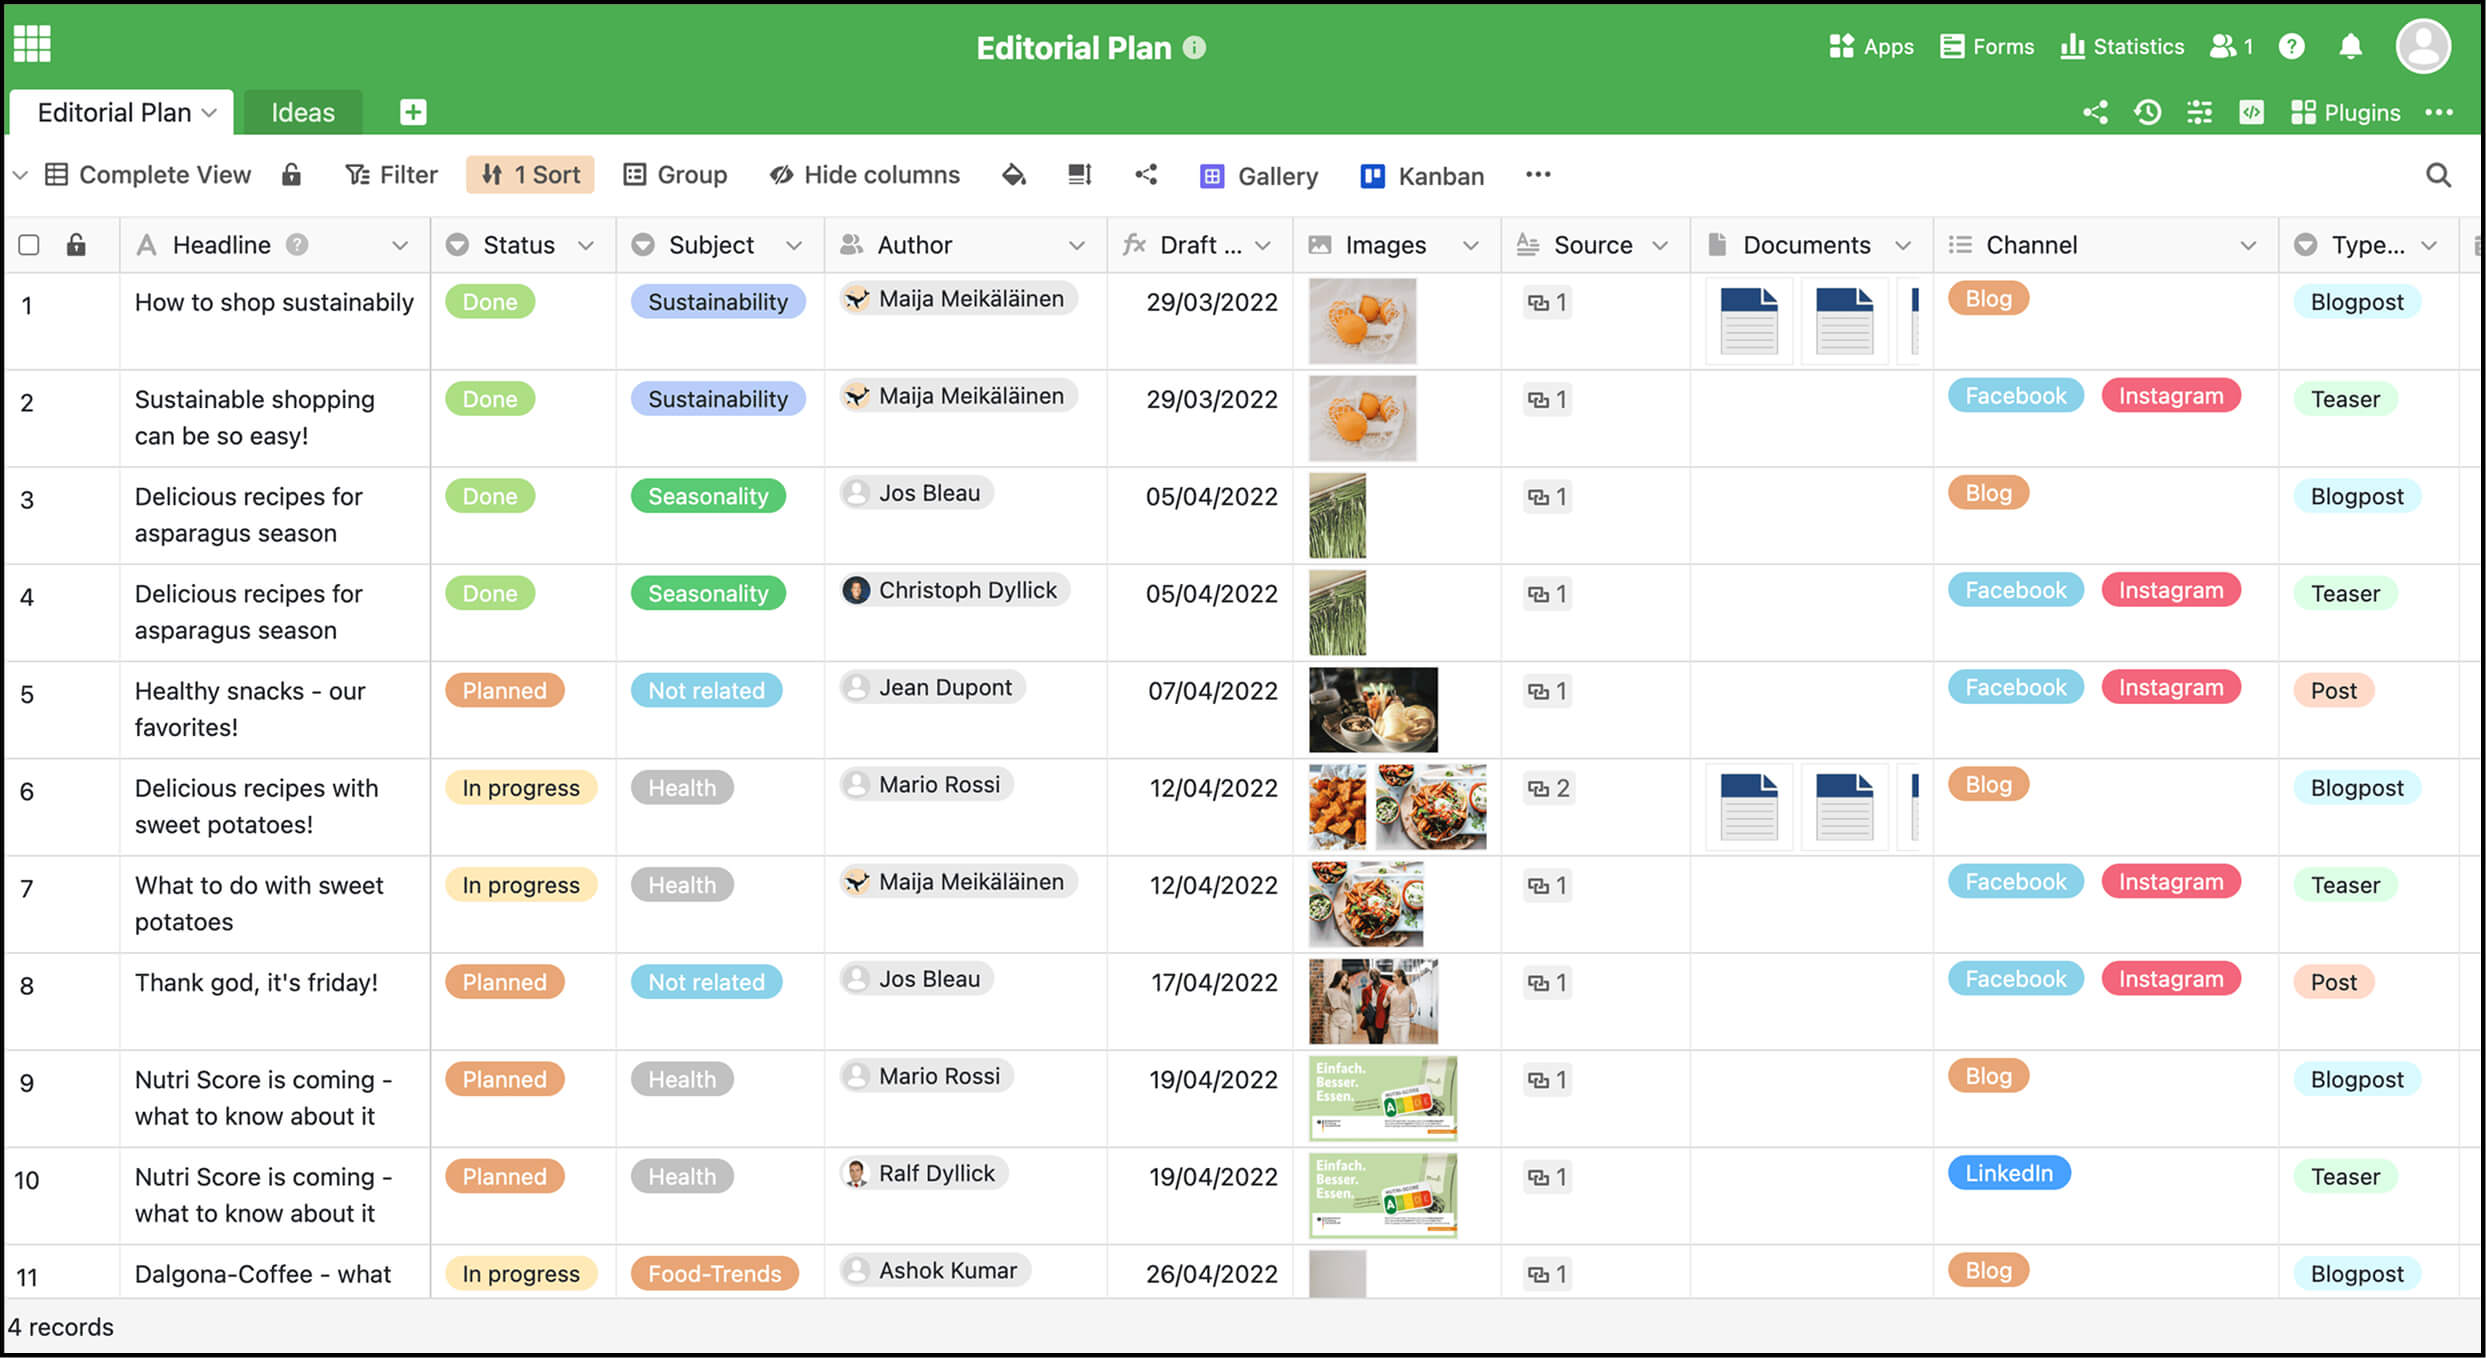Open the version history clock icon
The width and height of the screenshot is (2486, 1358).
click(x=2147, y=112)
